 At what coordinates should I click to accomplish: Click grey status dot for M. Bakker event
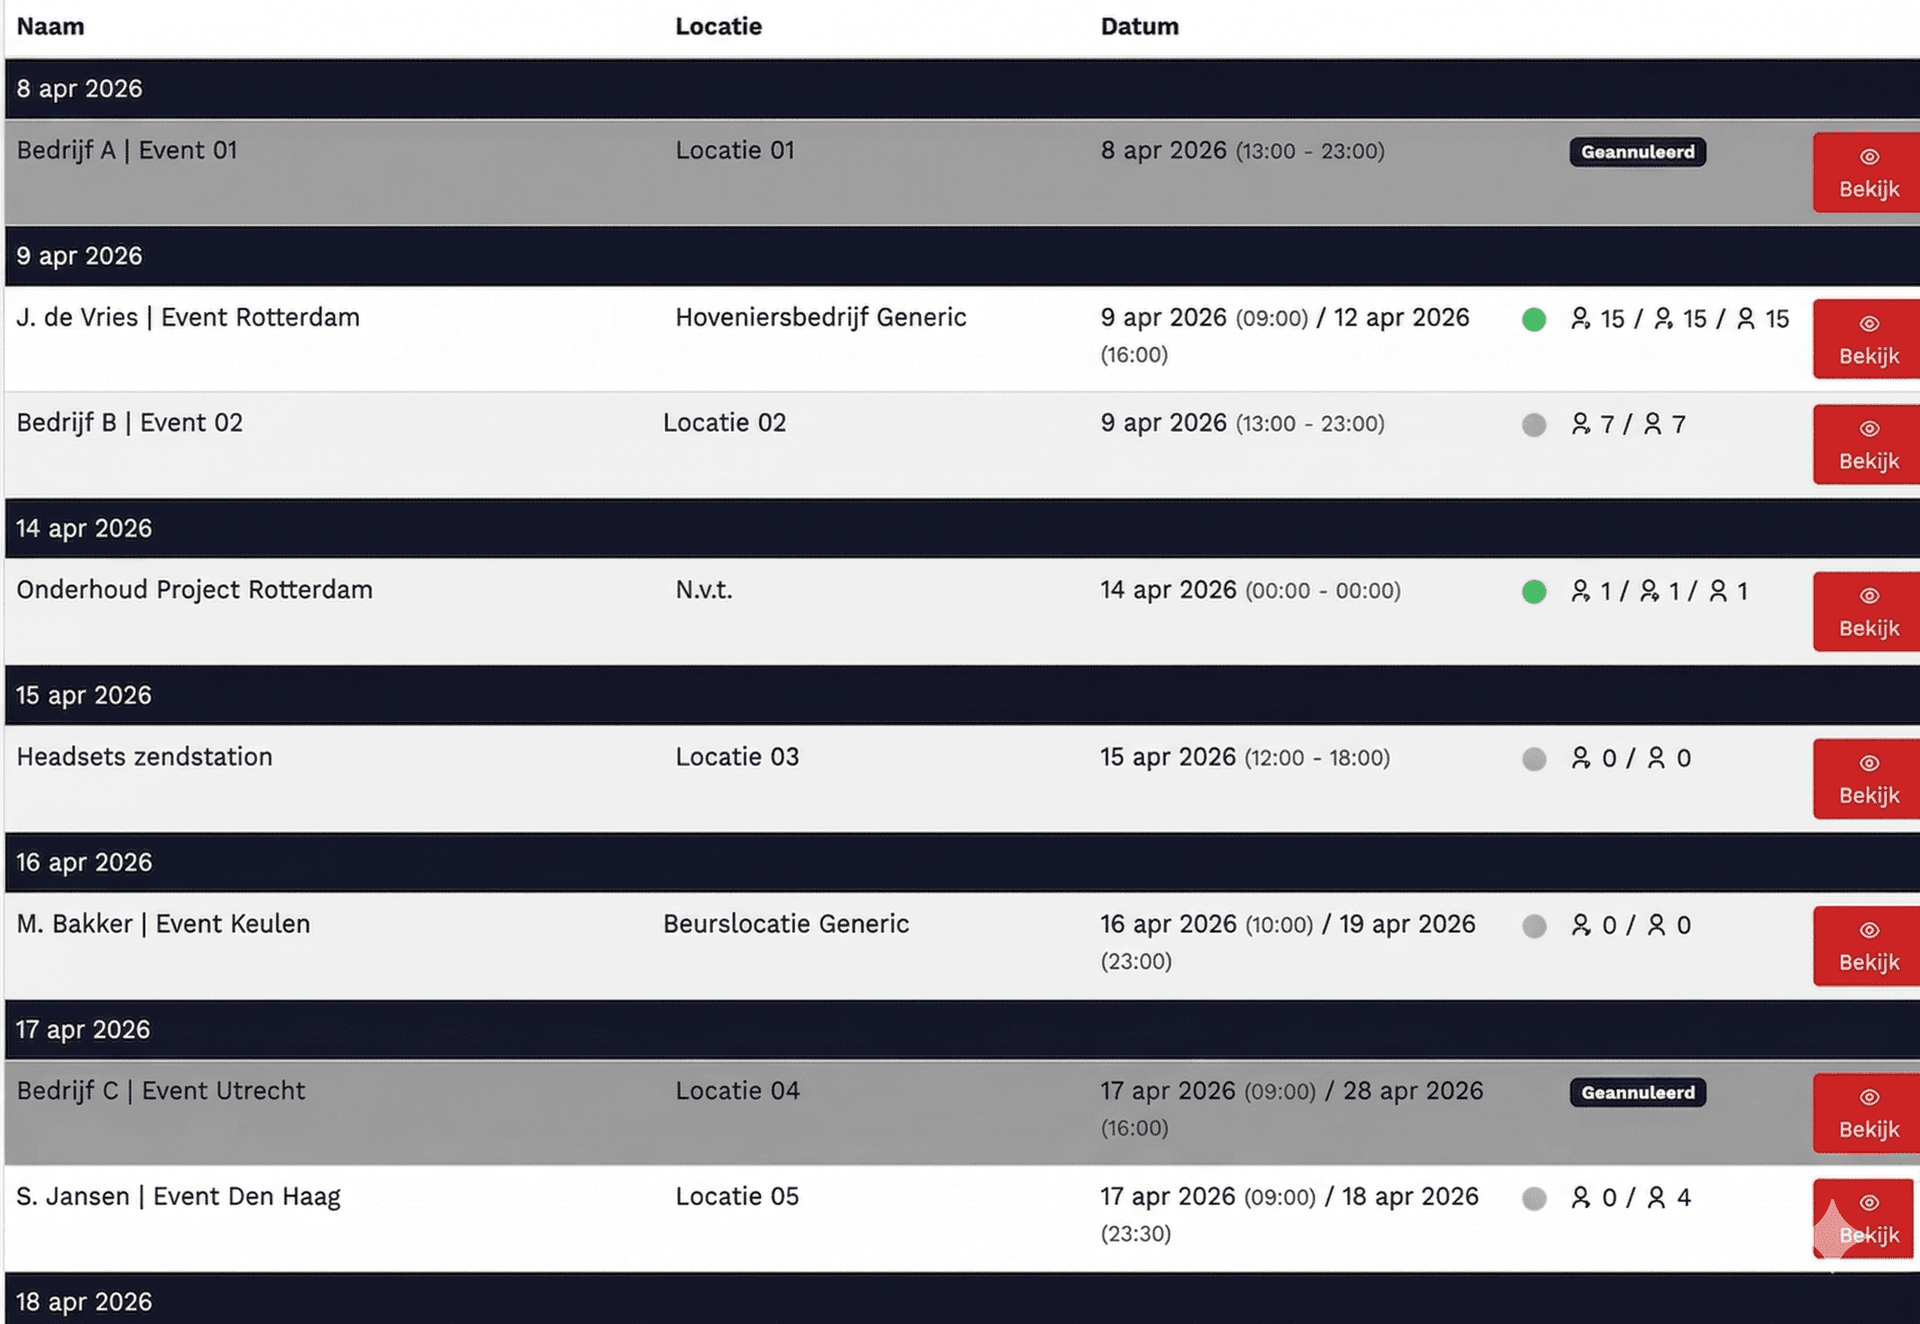point(1534,926)
